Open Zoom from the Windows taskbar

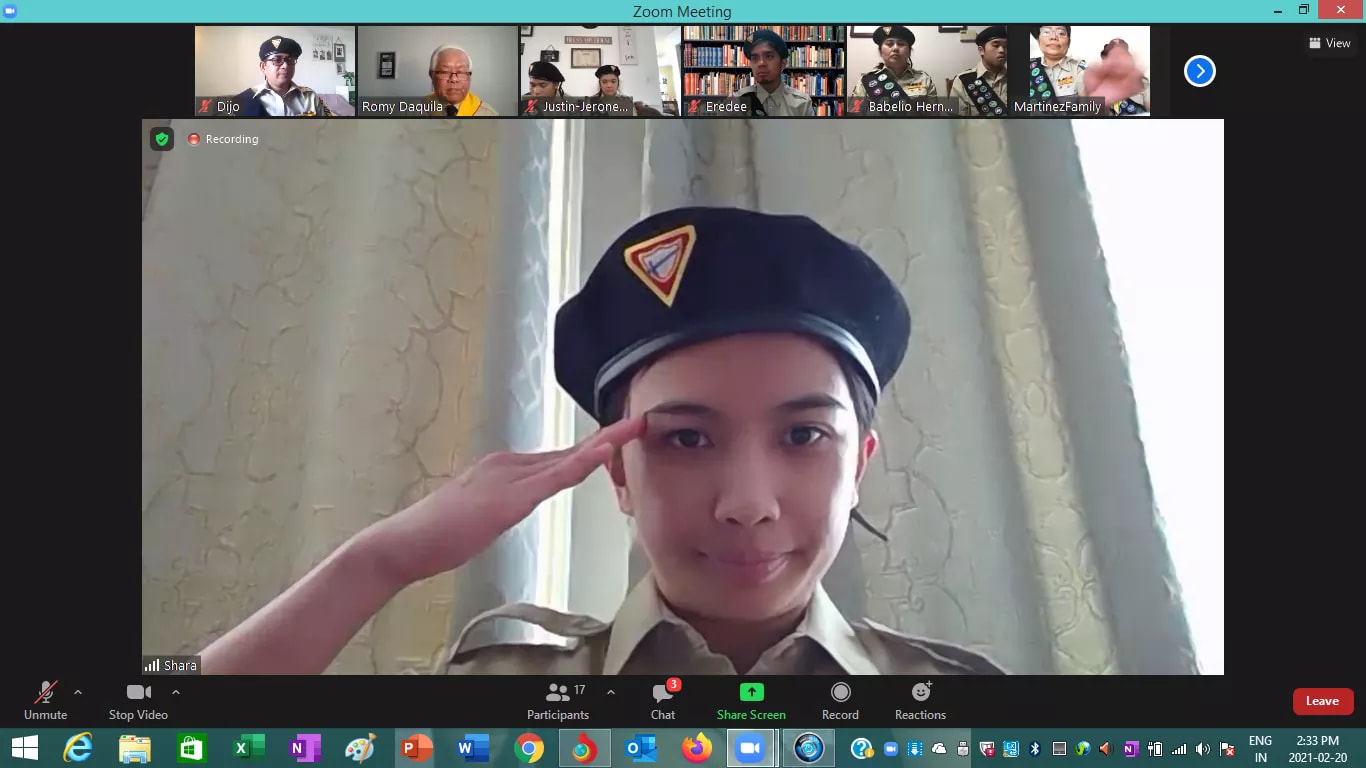click(750, 748)
